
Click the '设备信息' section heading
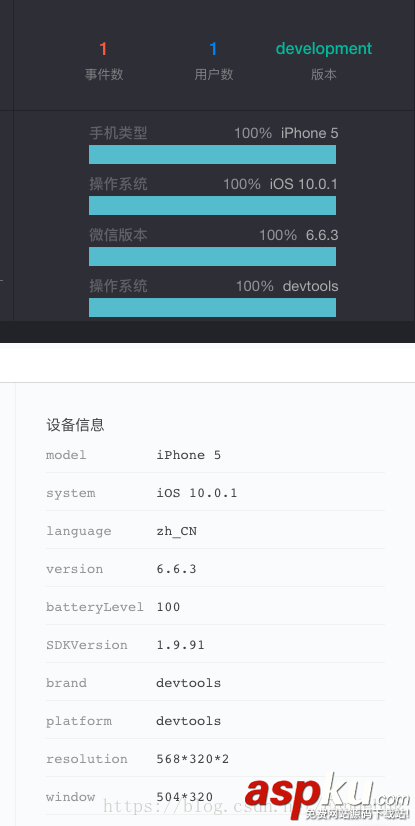(x=75, y=425)
